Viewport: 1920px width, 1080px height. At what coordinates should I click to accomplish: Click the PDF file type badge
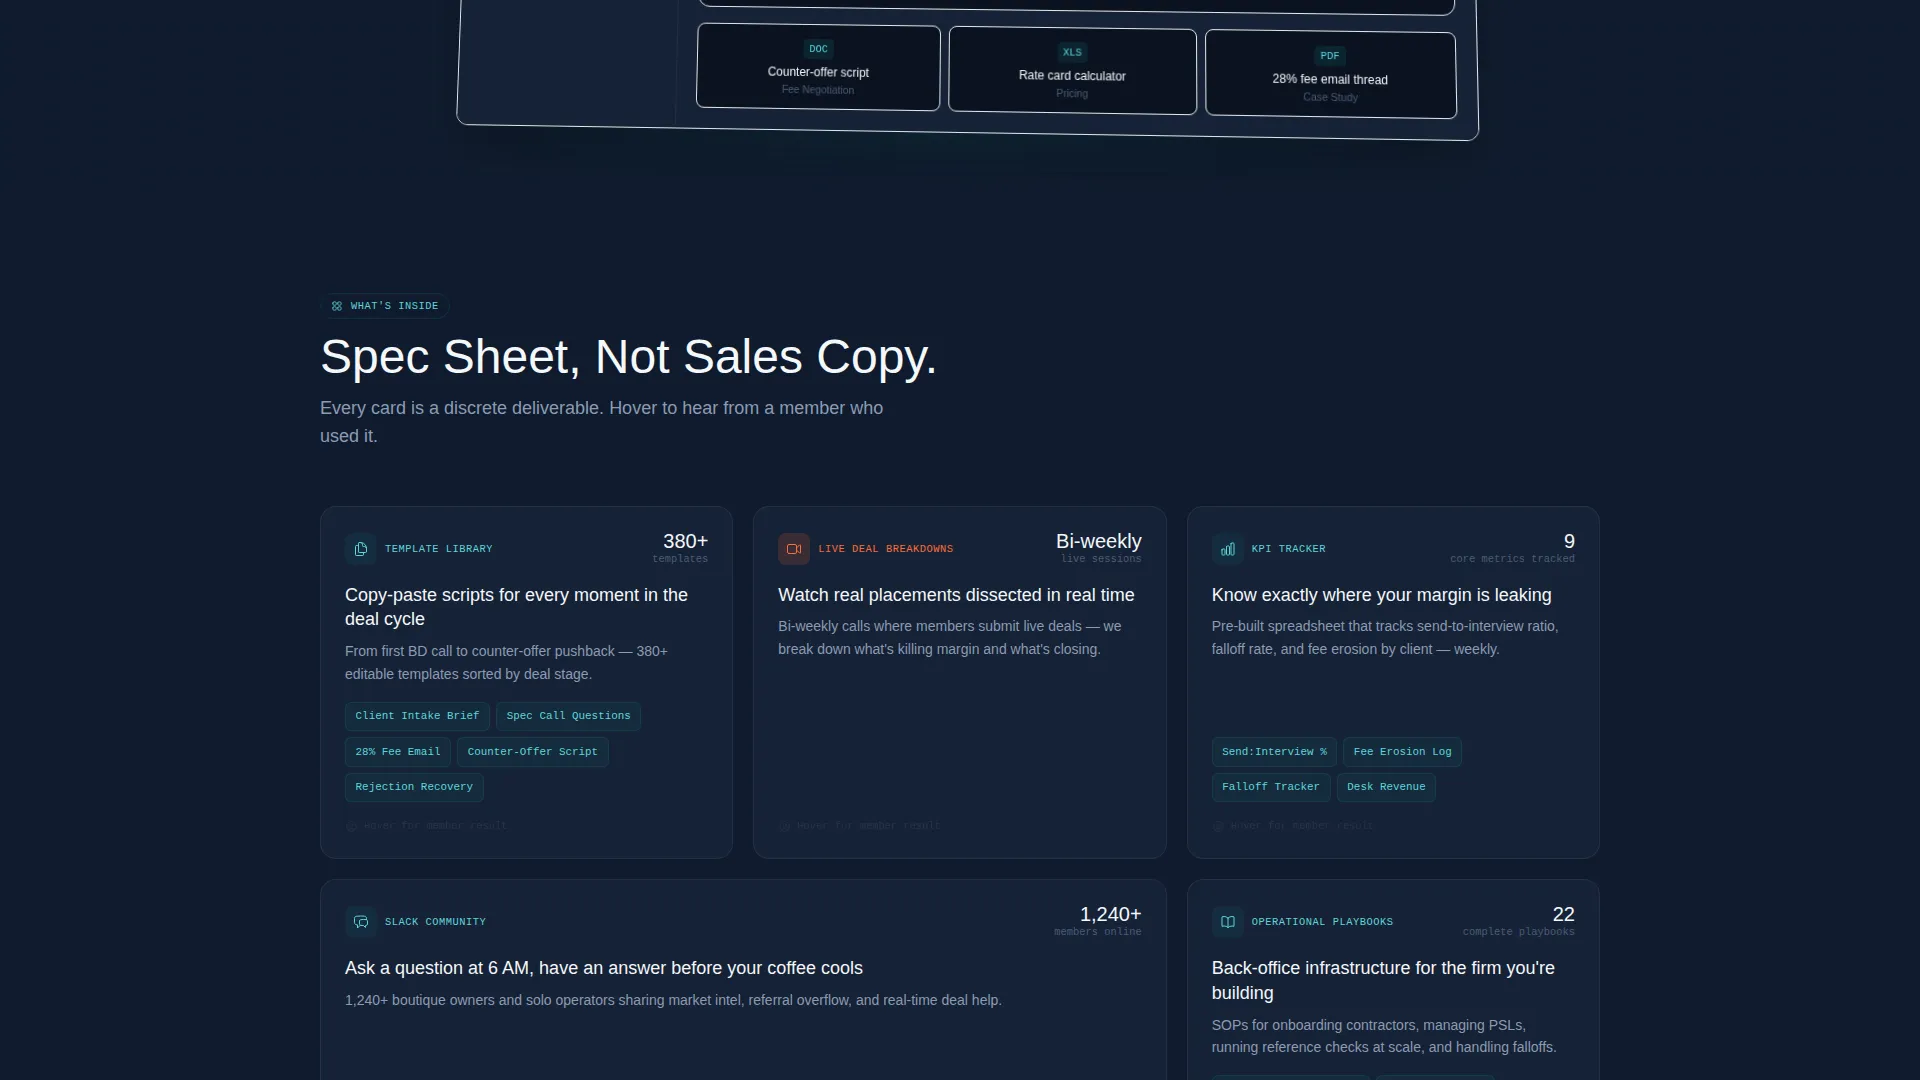[1330, 56]
